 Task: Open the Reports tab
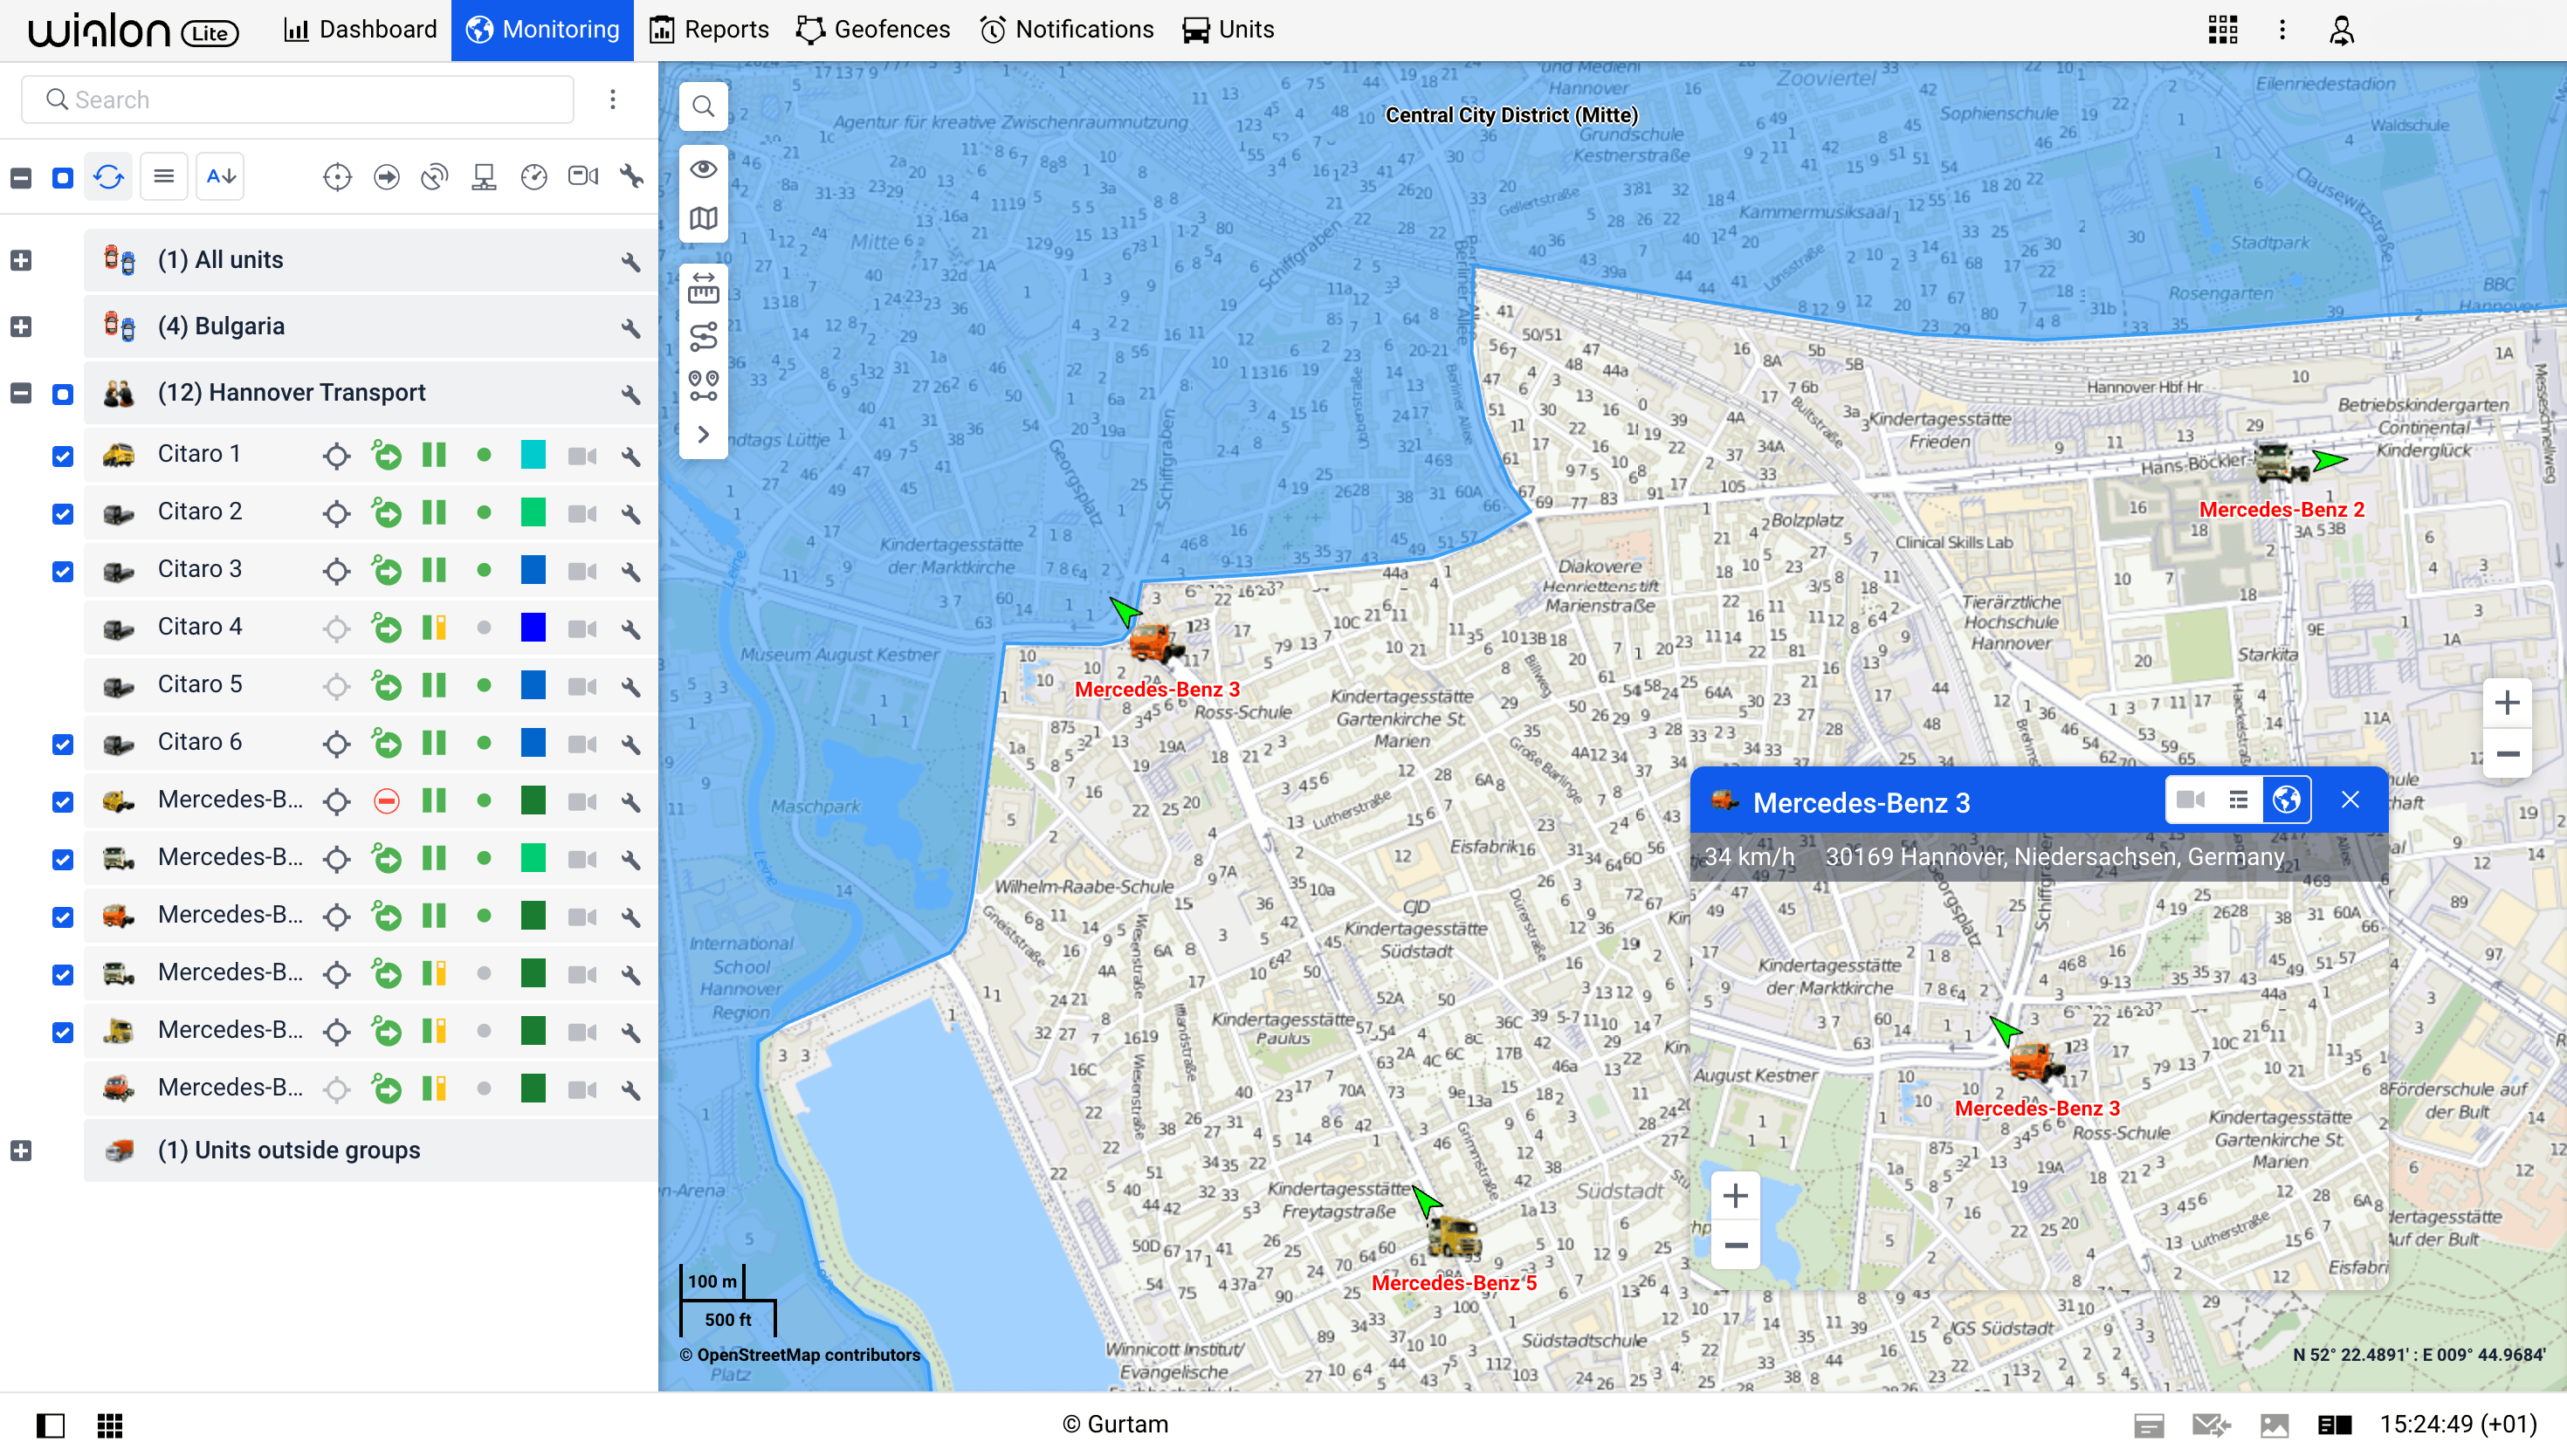pos(709,30)
